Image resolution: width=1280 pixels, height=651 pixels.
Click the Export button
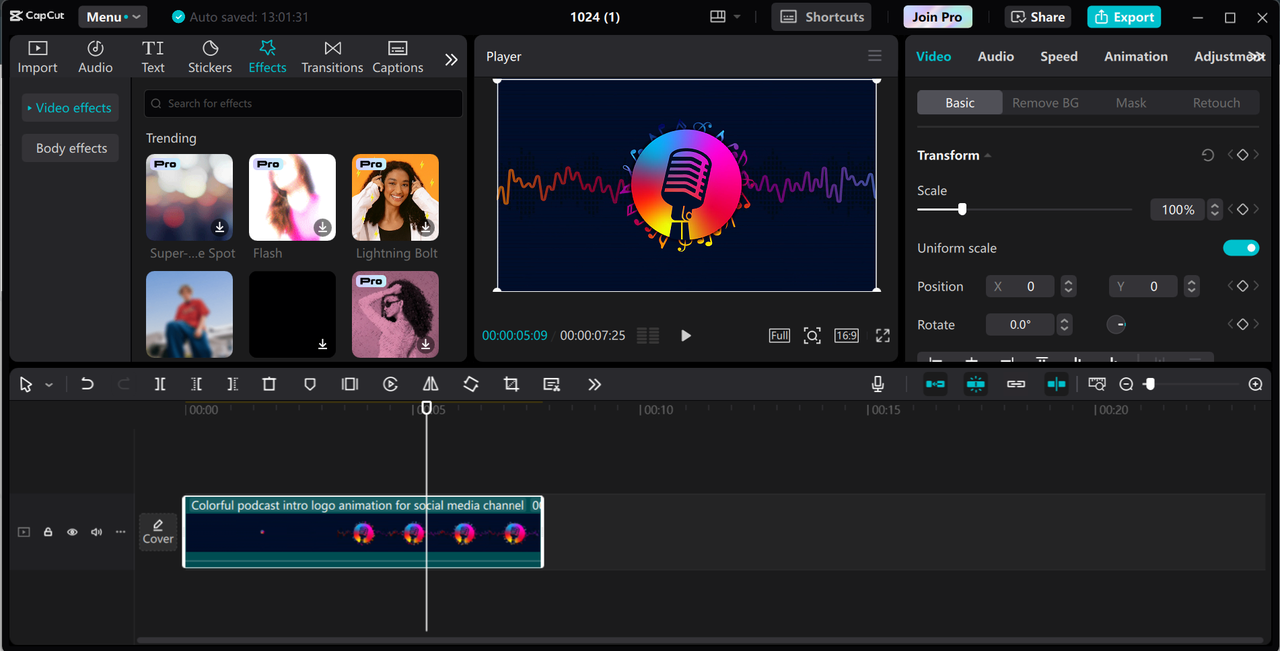(x=1123, y=17)
